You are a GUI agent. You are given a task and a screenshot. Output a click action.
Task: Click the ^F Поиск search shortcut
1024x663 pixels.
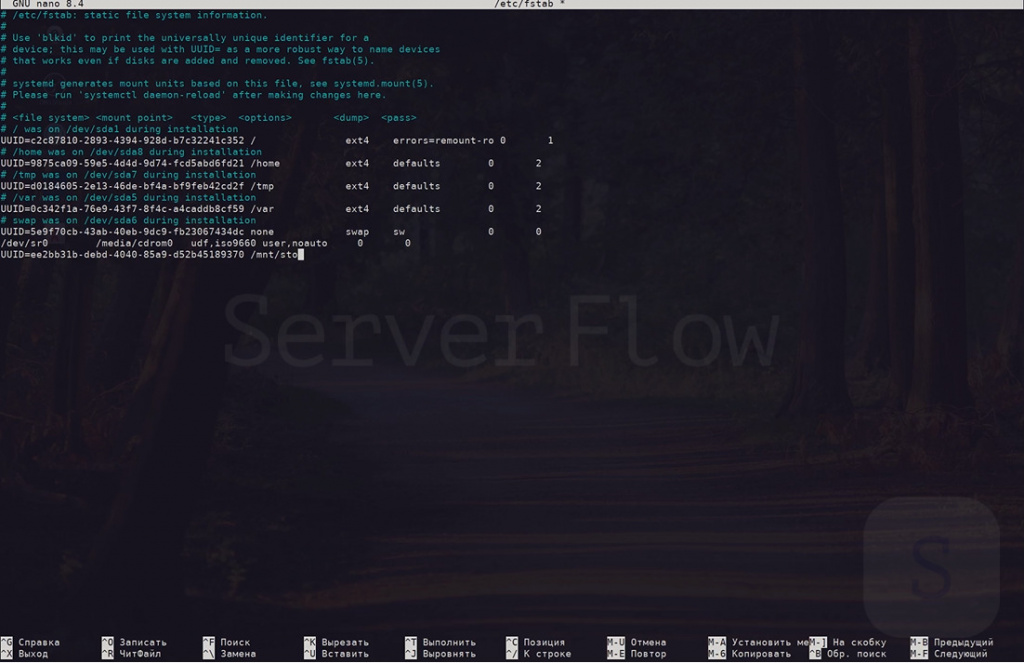click(x=226, y=642)
